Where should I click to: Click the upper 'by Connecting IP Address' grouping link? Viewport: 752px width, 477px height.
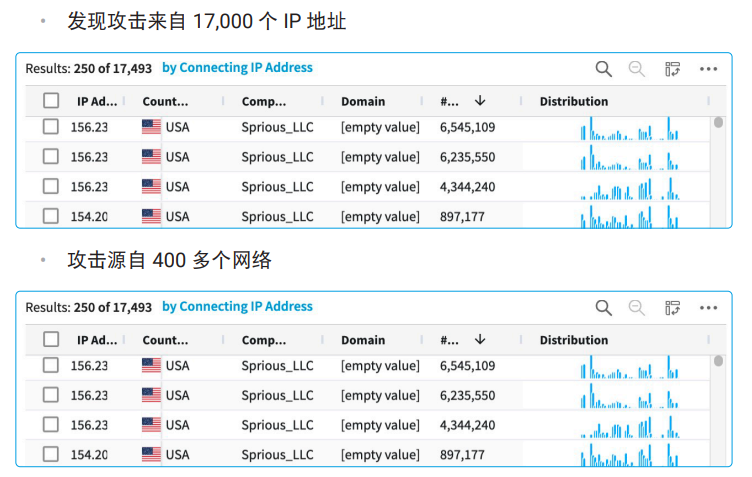[x=237, y=68]
